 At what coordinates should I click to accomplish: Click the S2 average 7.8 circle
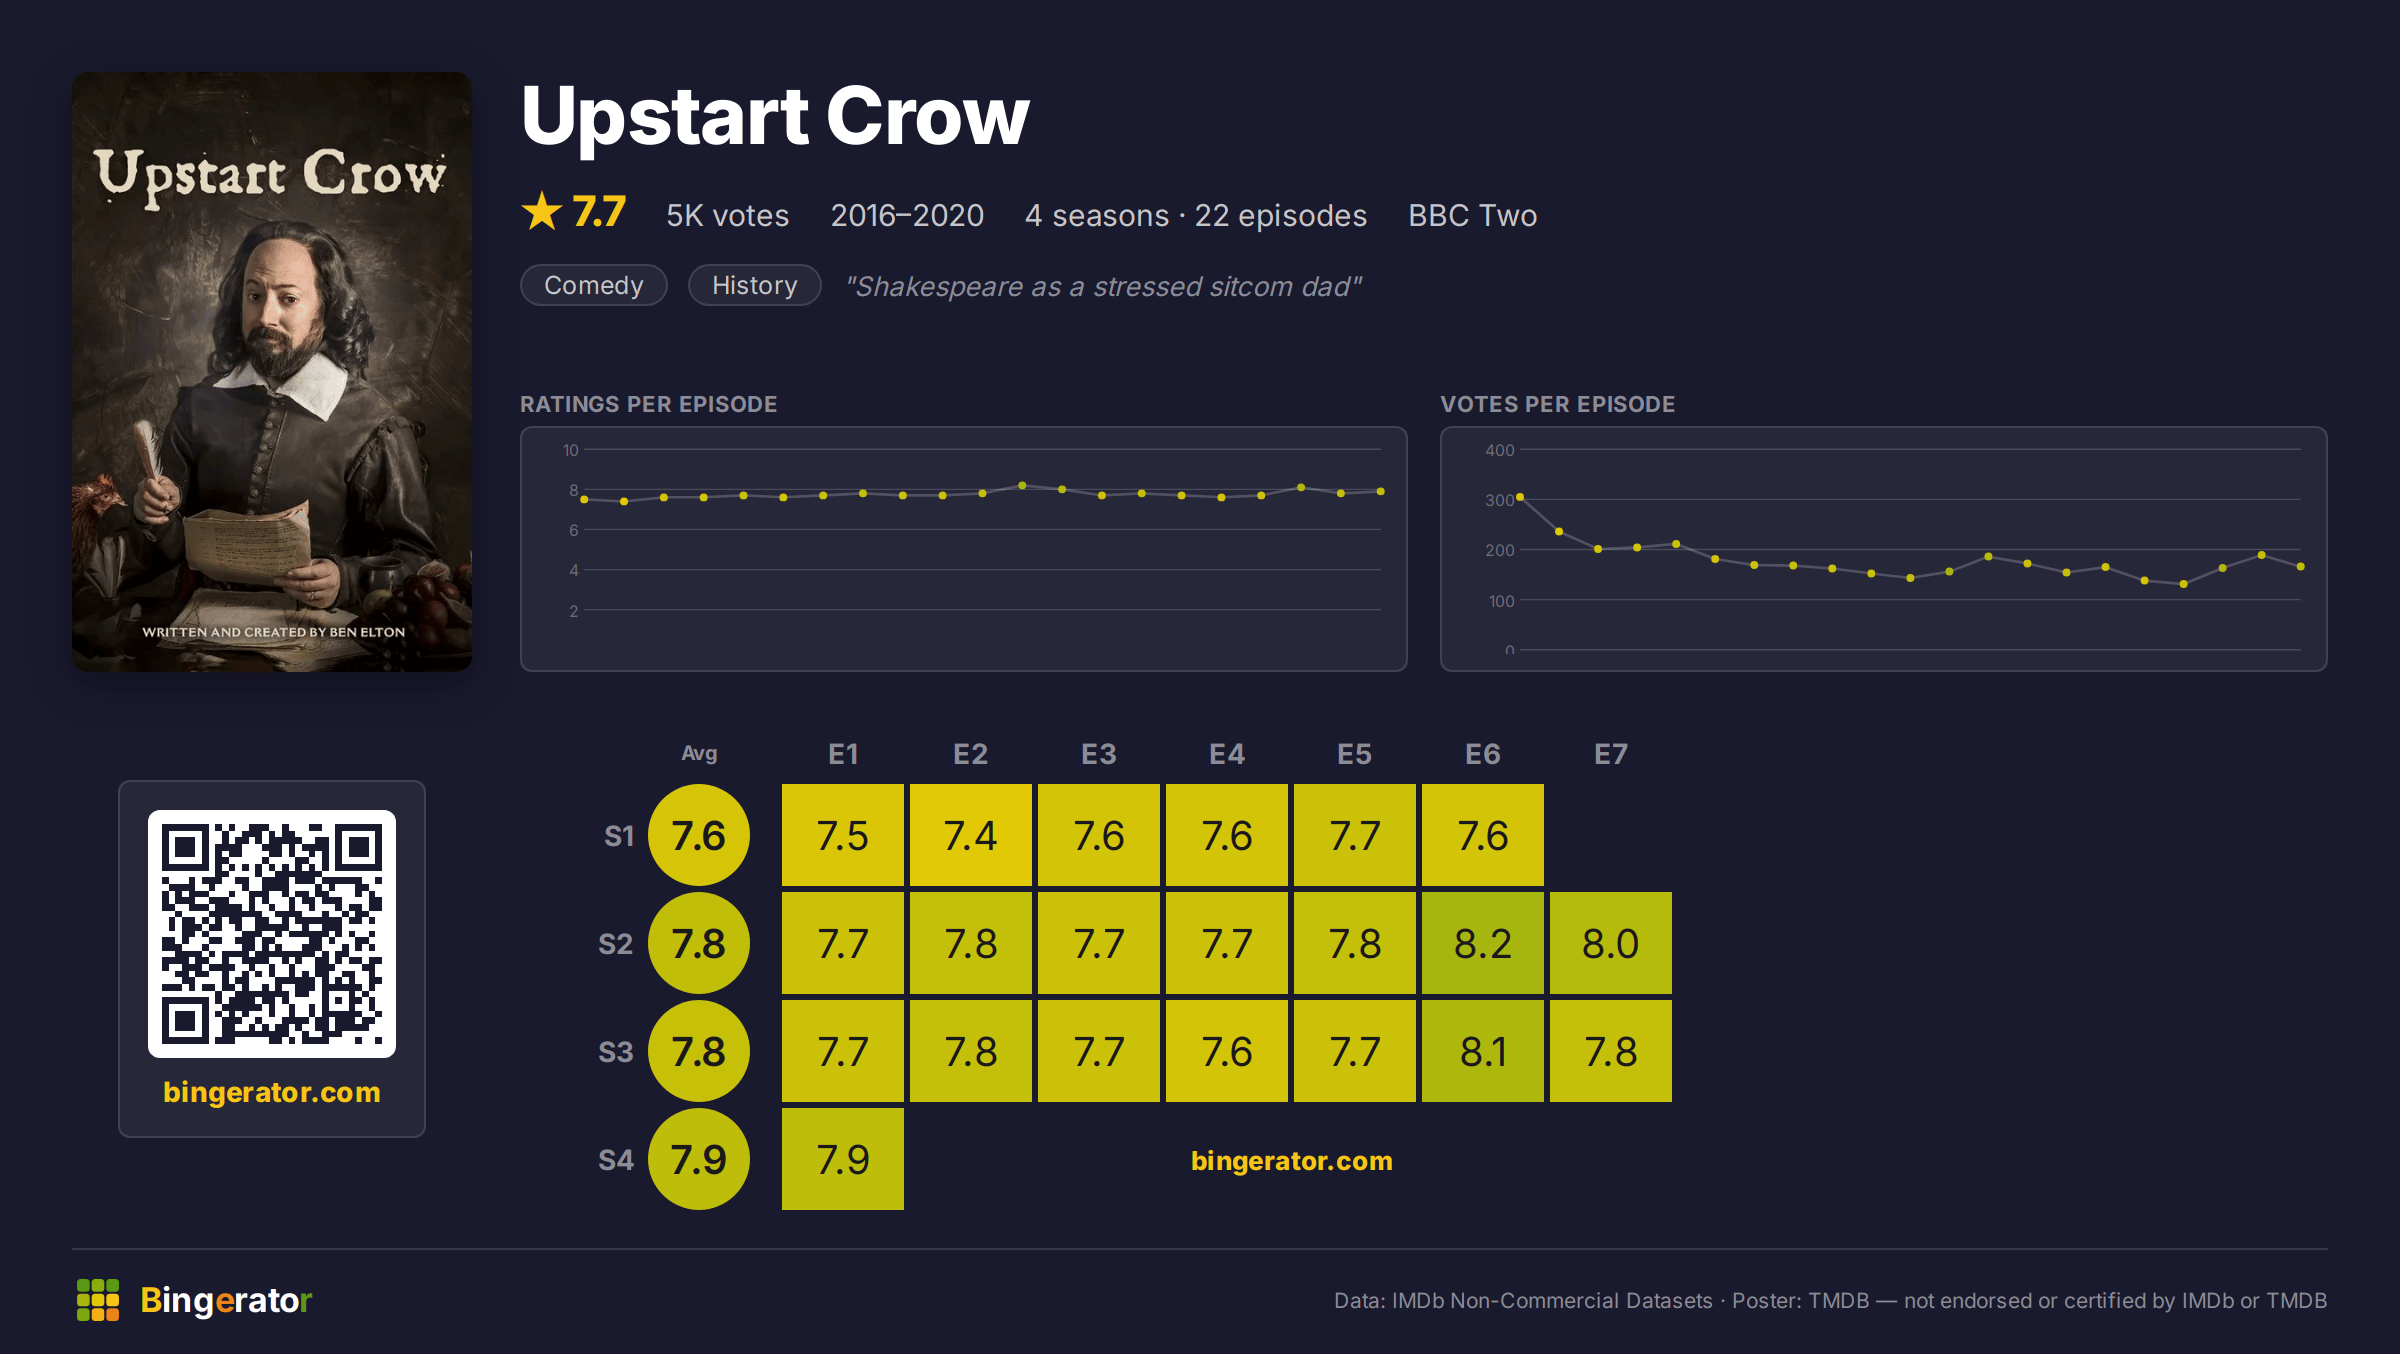pos(699,943)
